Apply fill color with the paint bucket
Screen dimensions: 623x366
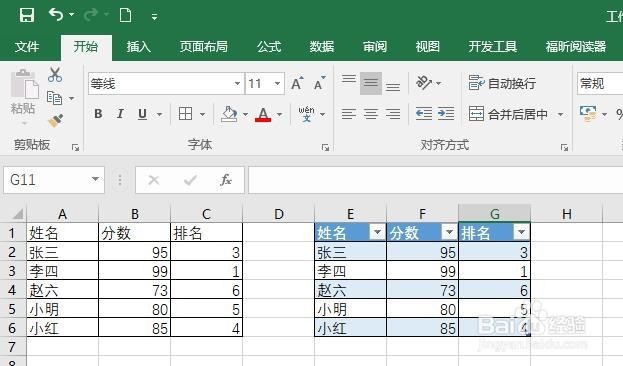pyautogui.click(x=229, y=114)
